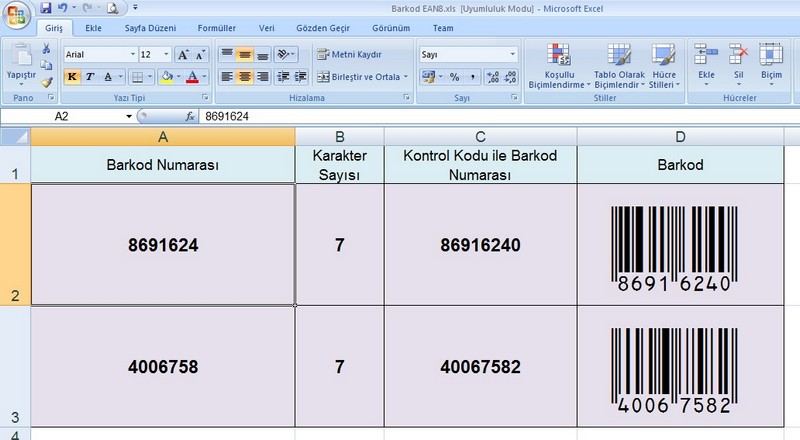800x440 pixels.
Task: Open the Office button menu
Action: pyautogui.click(x=16, y=15)
